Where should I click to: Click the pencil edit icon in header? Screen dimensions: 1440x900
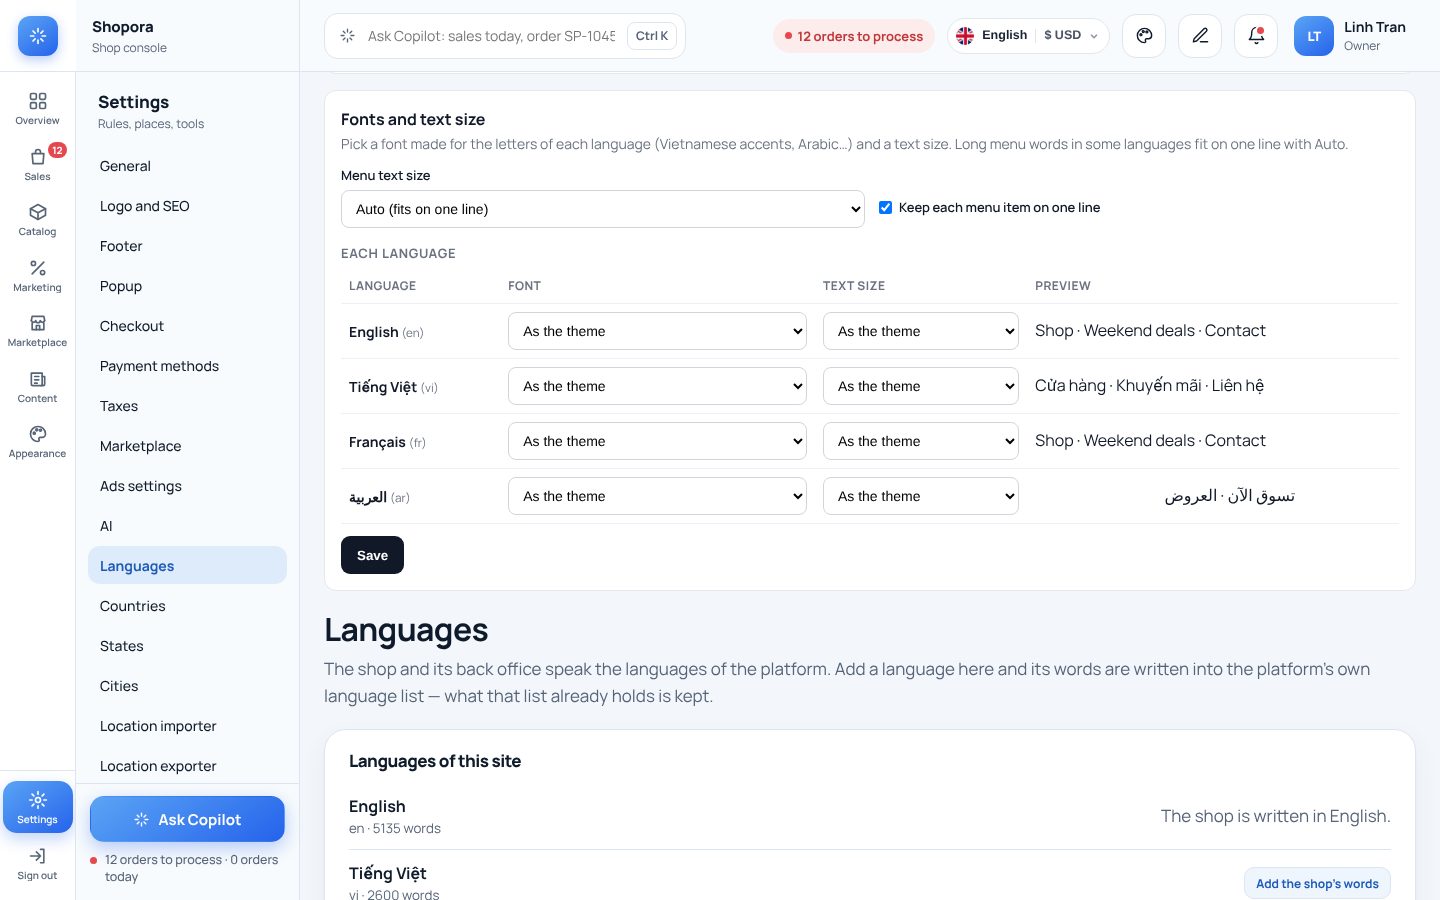pyautogui.click(x=1200, y=36)
